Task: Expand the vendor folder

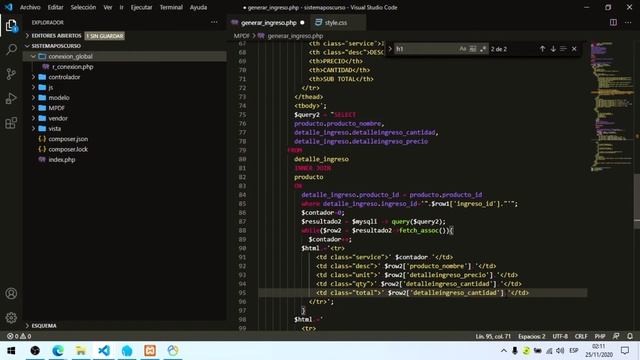Action: [x=33, y=118]
